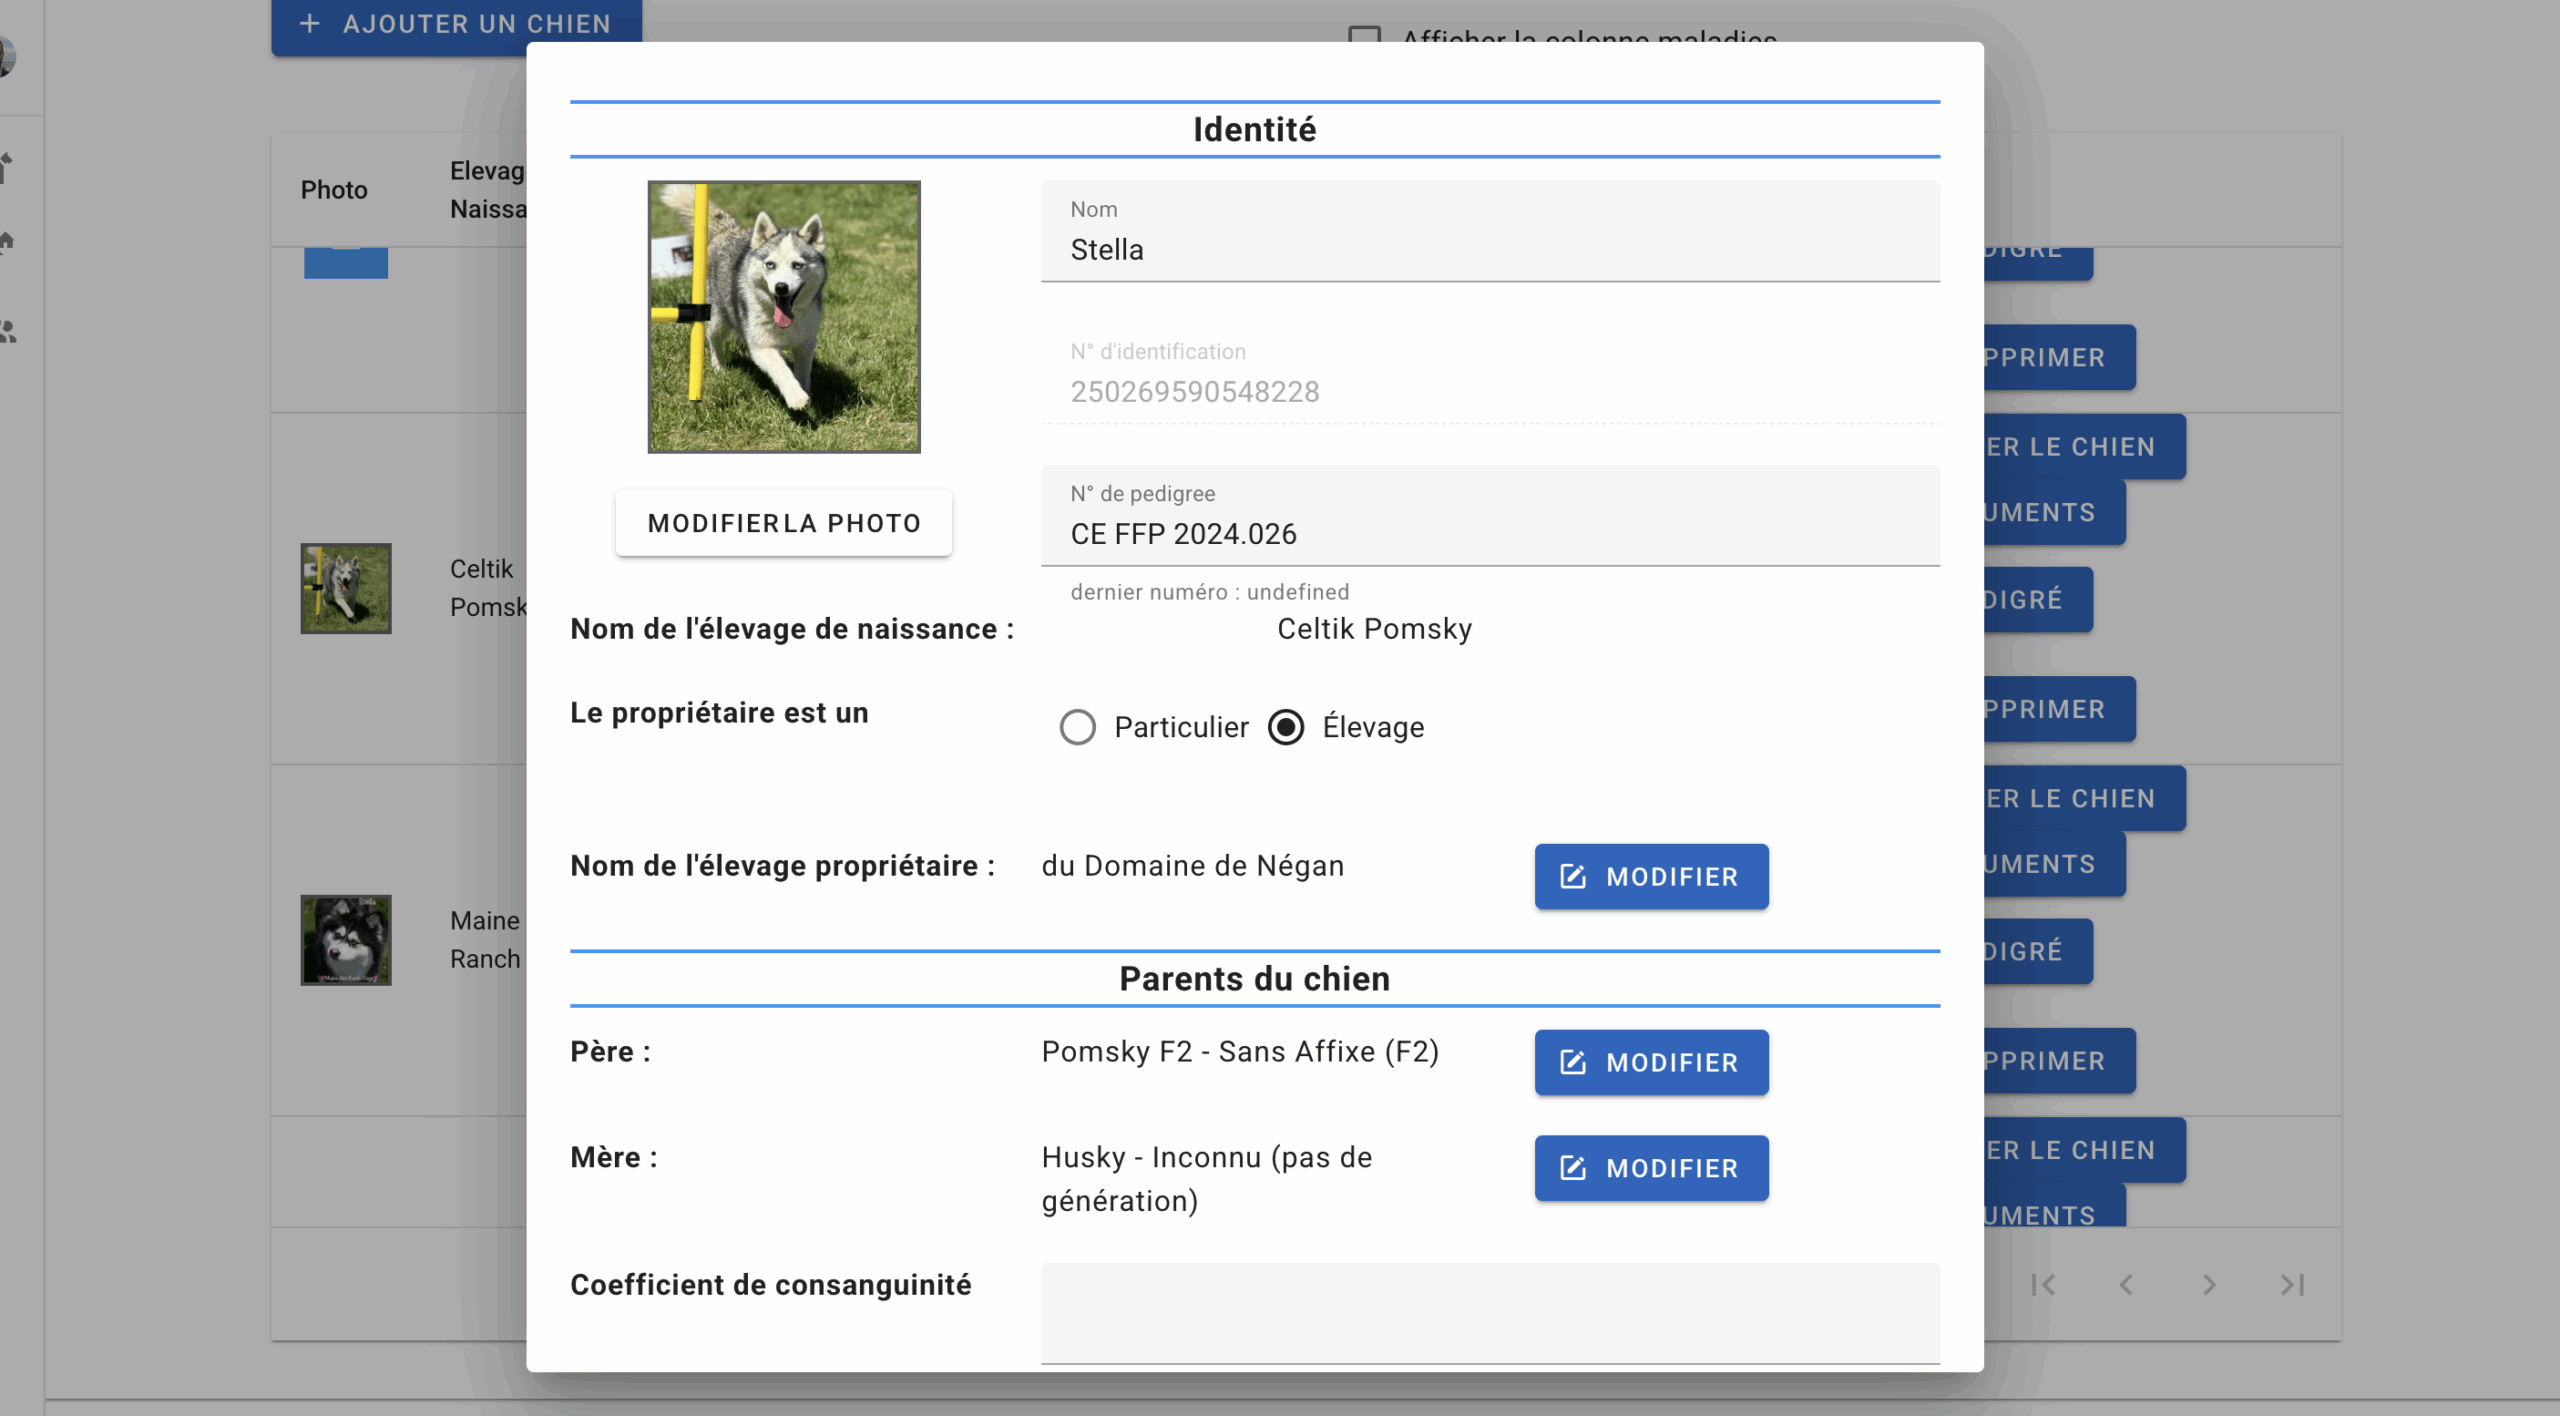
Task: Toggle the Afficher la colonne maladies checkbox
Action: point(1364,38)
